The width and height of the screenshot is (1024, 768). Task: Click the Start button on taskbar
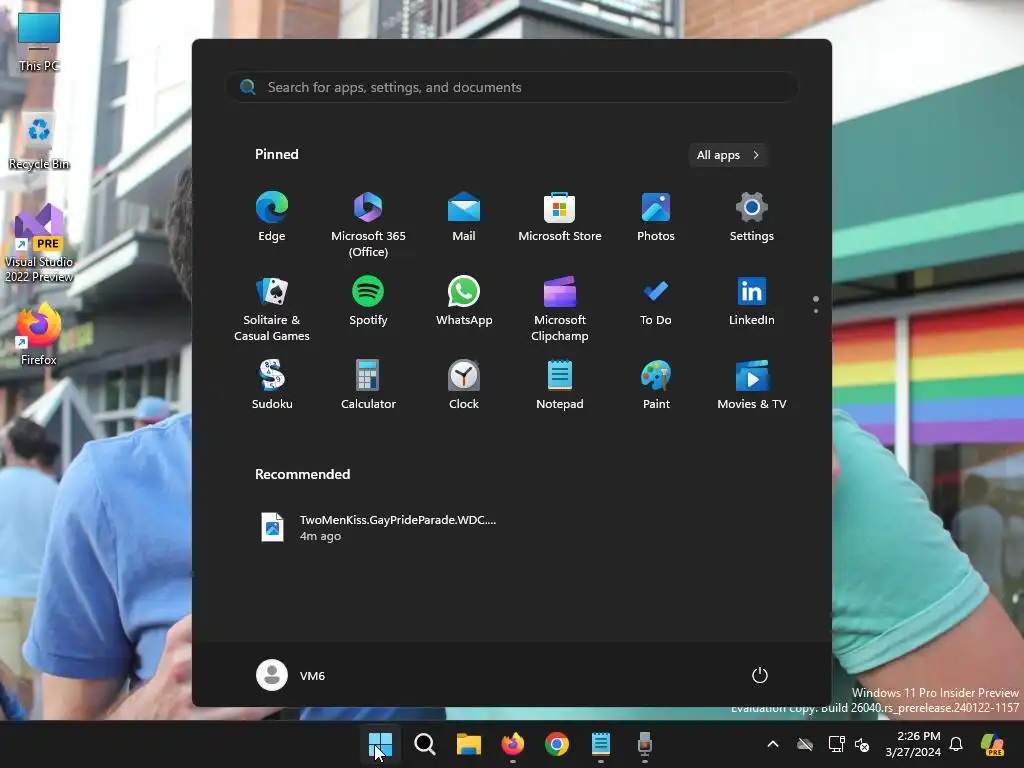tap(380, 744)
